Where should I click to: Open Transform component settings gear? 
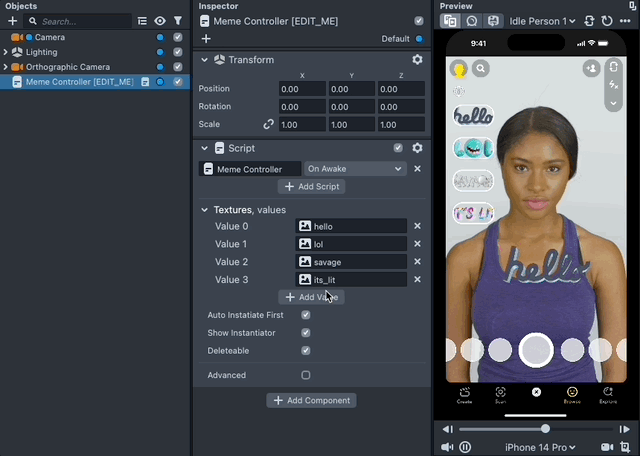tap(417, 60)
